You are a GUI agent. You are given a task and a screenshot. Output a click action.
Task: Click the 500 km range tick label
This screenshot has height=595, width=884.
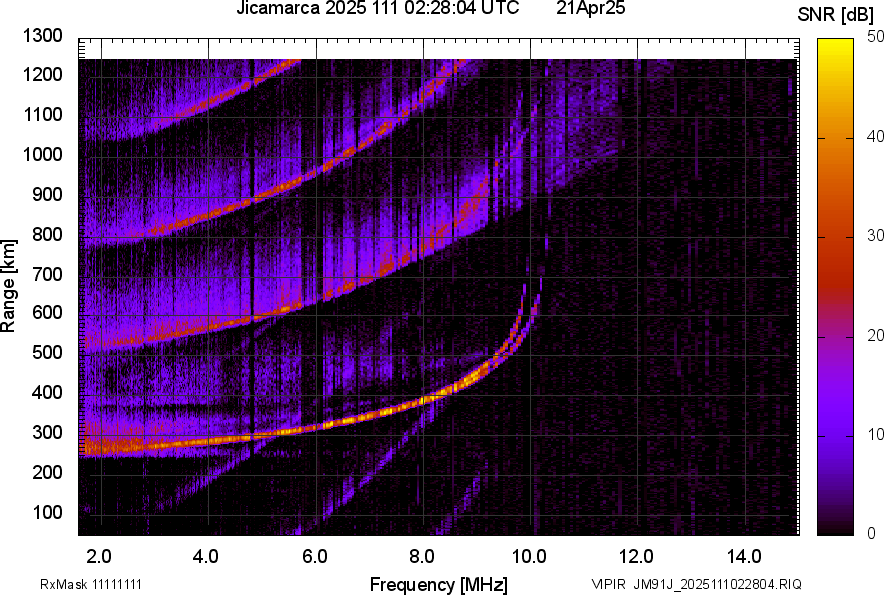coord(47,352)
